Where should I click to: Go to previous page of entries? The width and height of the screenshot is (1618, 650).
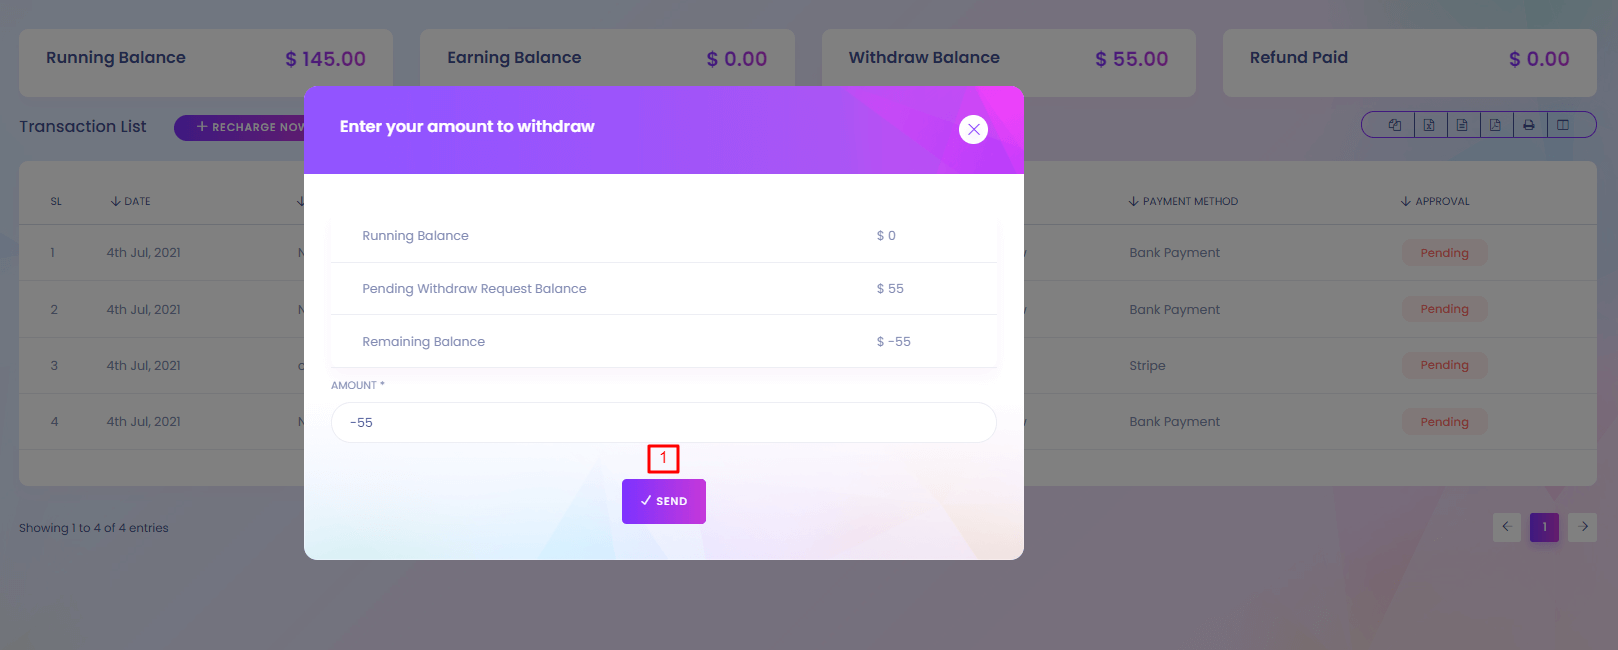pos(1506,527)
